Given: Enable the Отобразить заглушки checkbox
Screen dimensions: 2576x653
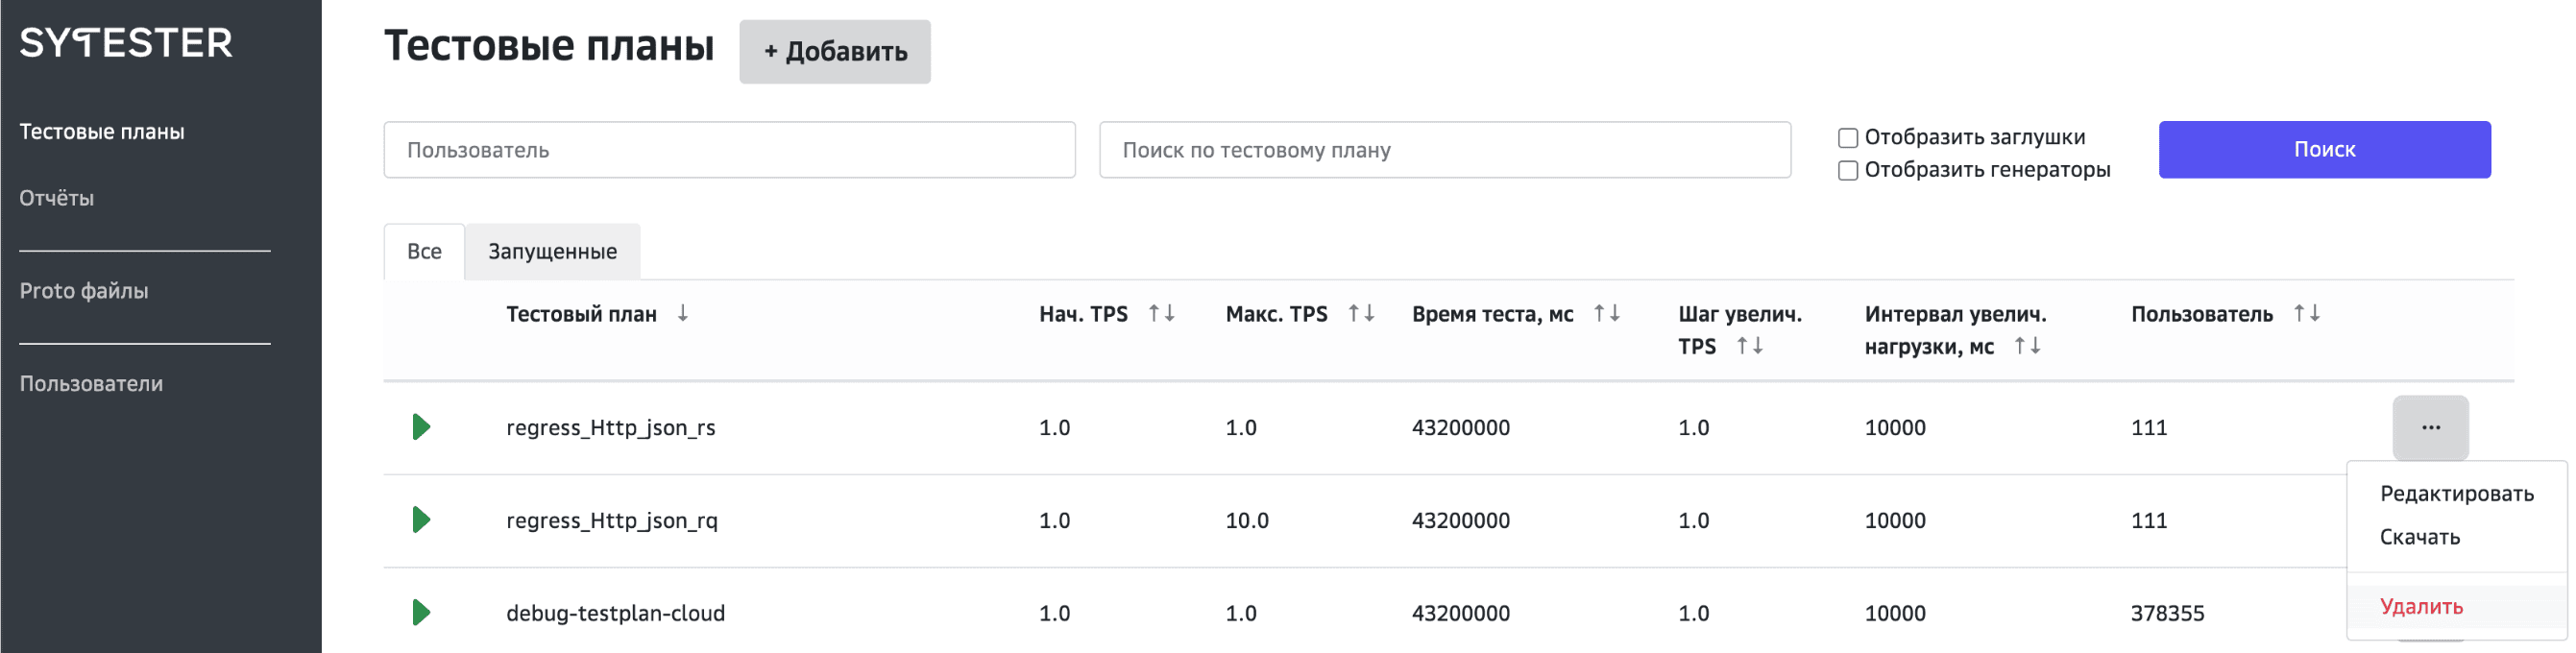Looking at the screenshot, I should coord(1847,137).
